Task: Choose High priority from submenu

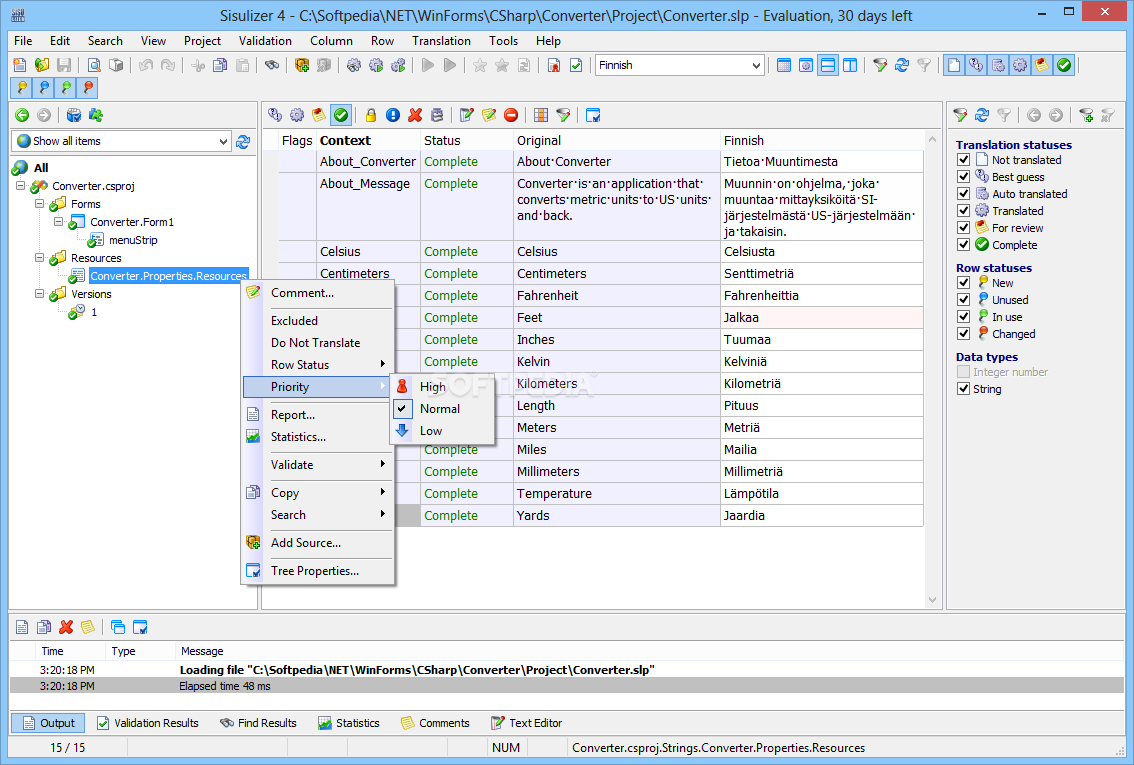Action: [442, 387]
